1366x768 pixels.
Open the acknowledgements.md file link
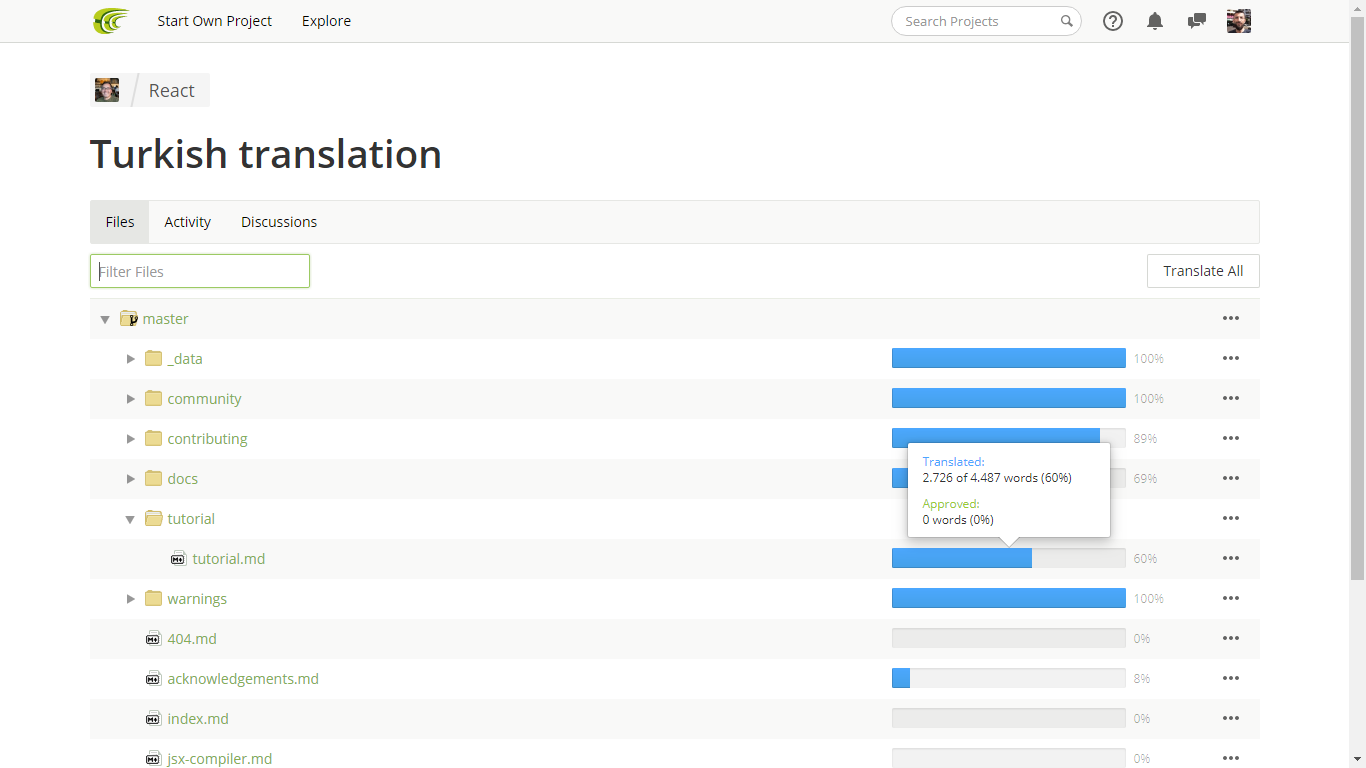pos(243,678)
